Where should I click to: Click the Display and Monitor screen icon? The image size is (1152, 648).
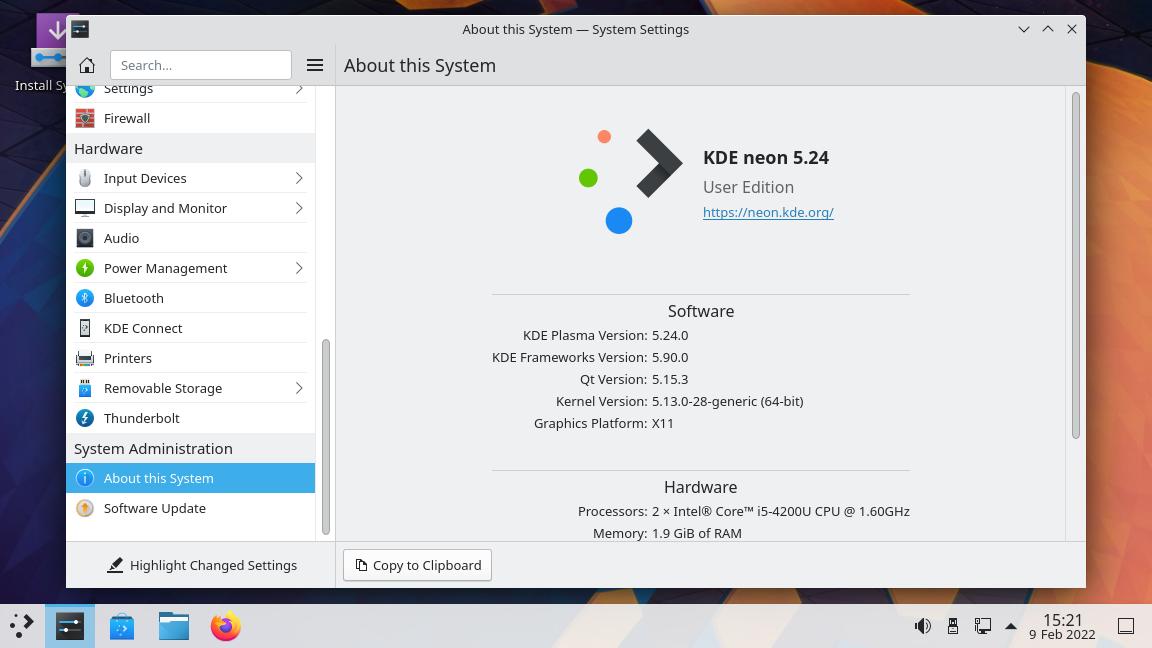[x=85, y=209]
